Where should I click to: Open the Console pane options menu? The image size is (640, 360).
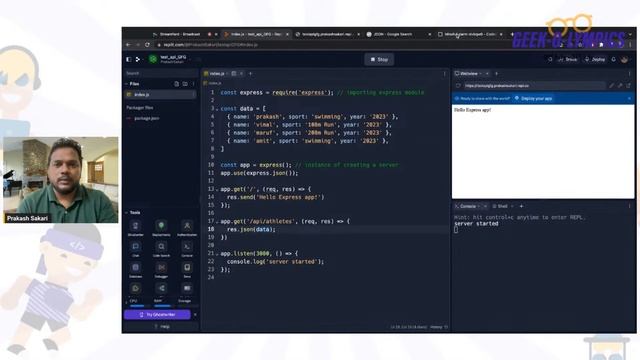point(629,206)
